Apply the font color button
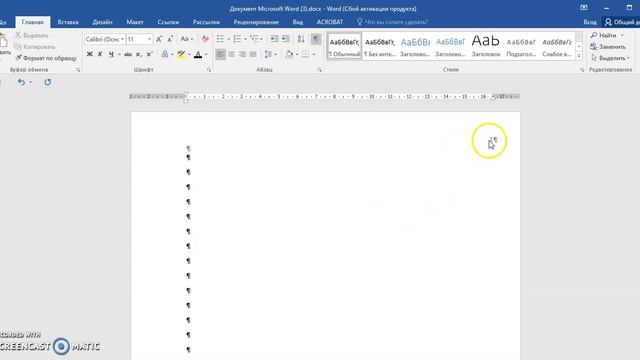 tap(198, 54)
